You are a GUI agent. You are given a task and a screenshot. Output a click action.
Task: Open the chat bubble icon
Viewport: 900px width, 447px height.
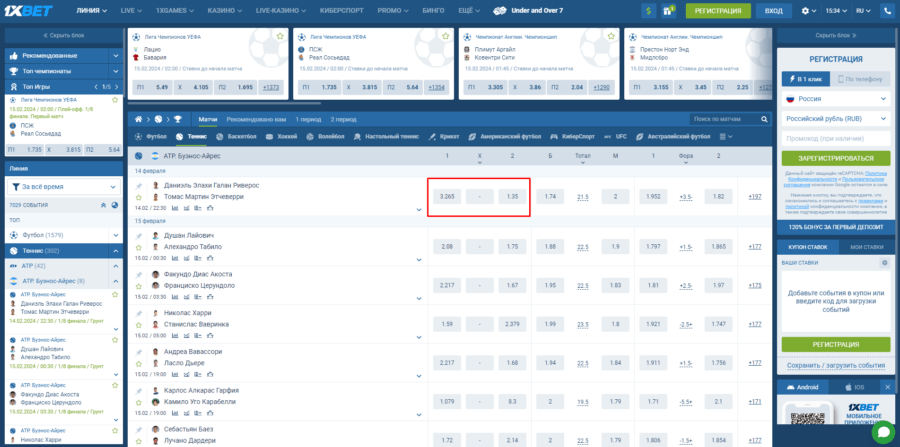[883, 432]
